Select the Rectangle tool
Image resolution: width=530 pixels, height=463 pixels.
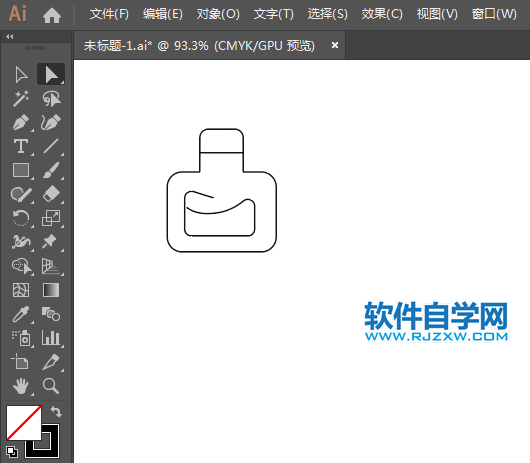[x=21, y=170]
